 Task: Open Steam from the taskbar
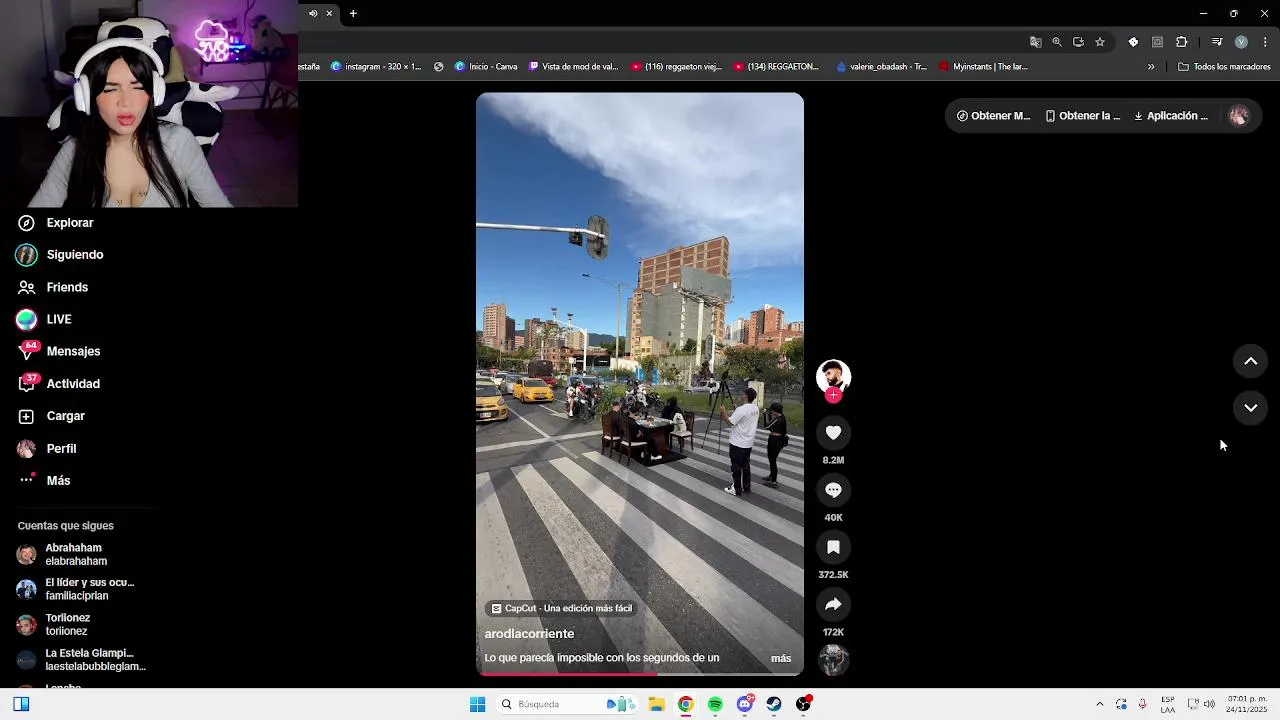(x=774, y=704)
